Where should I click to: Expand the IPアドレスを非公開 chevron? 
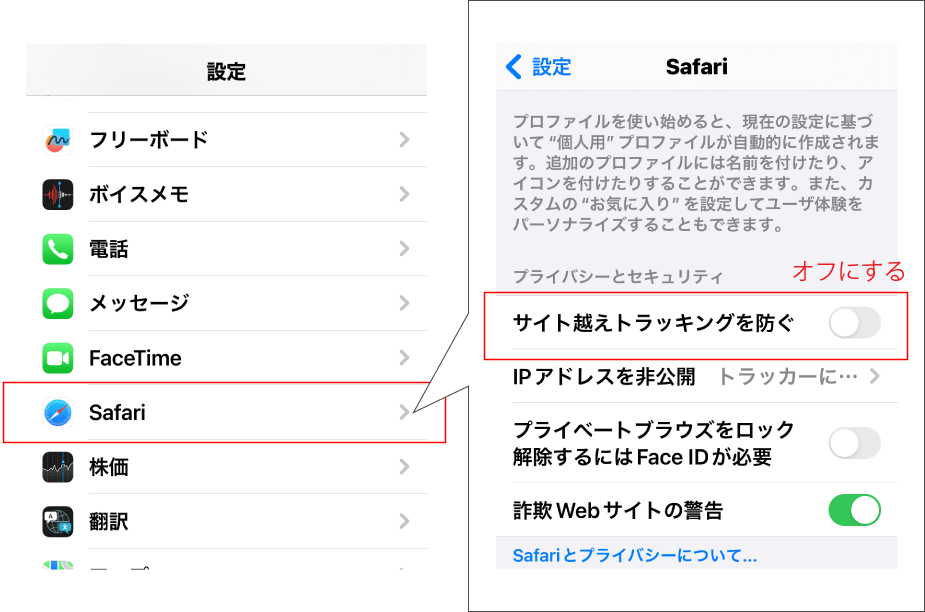[x=875, y=376]
